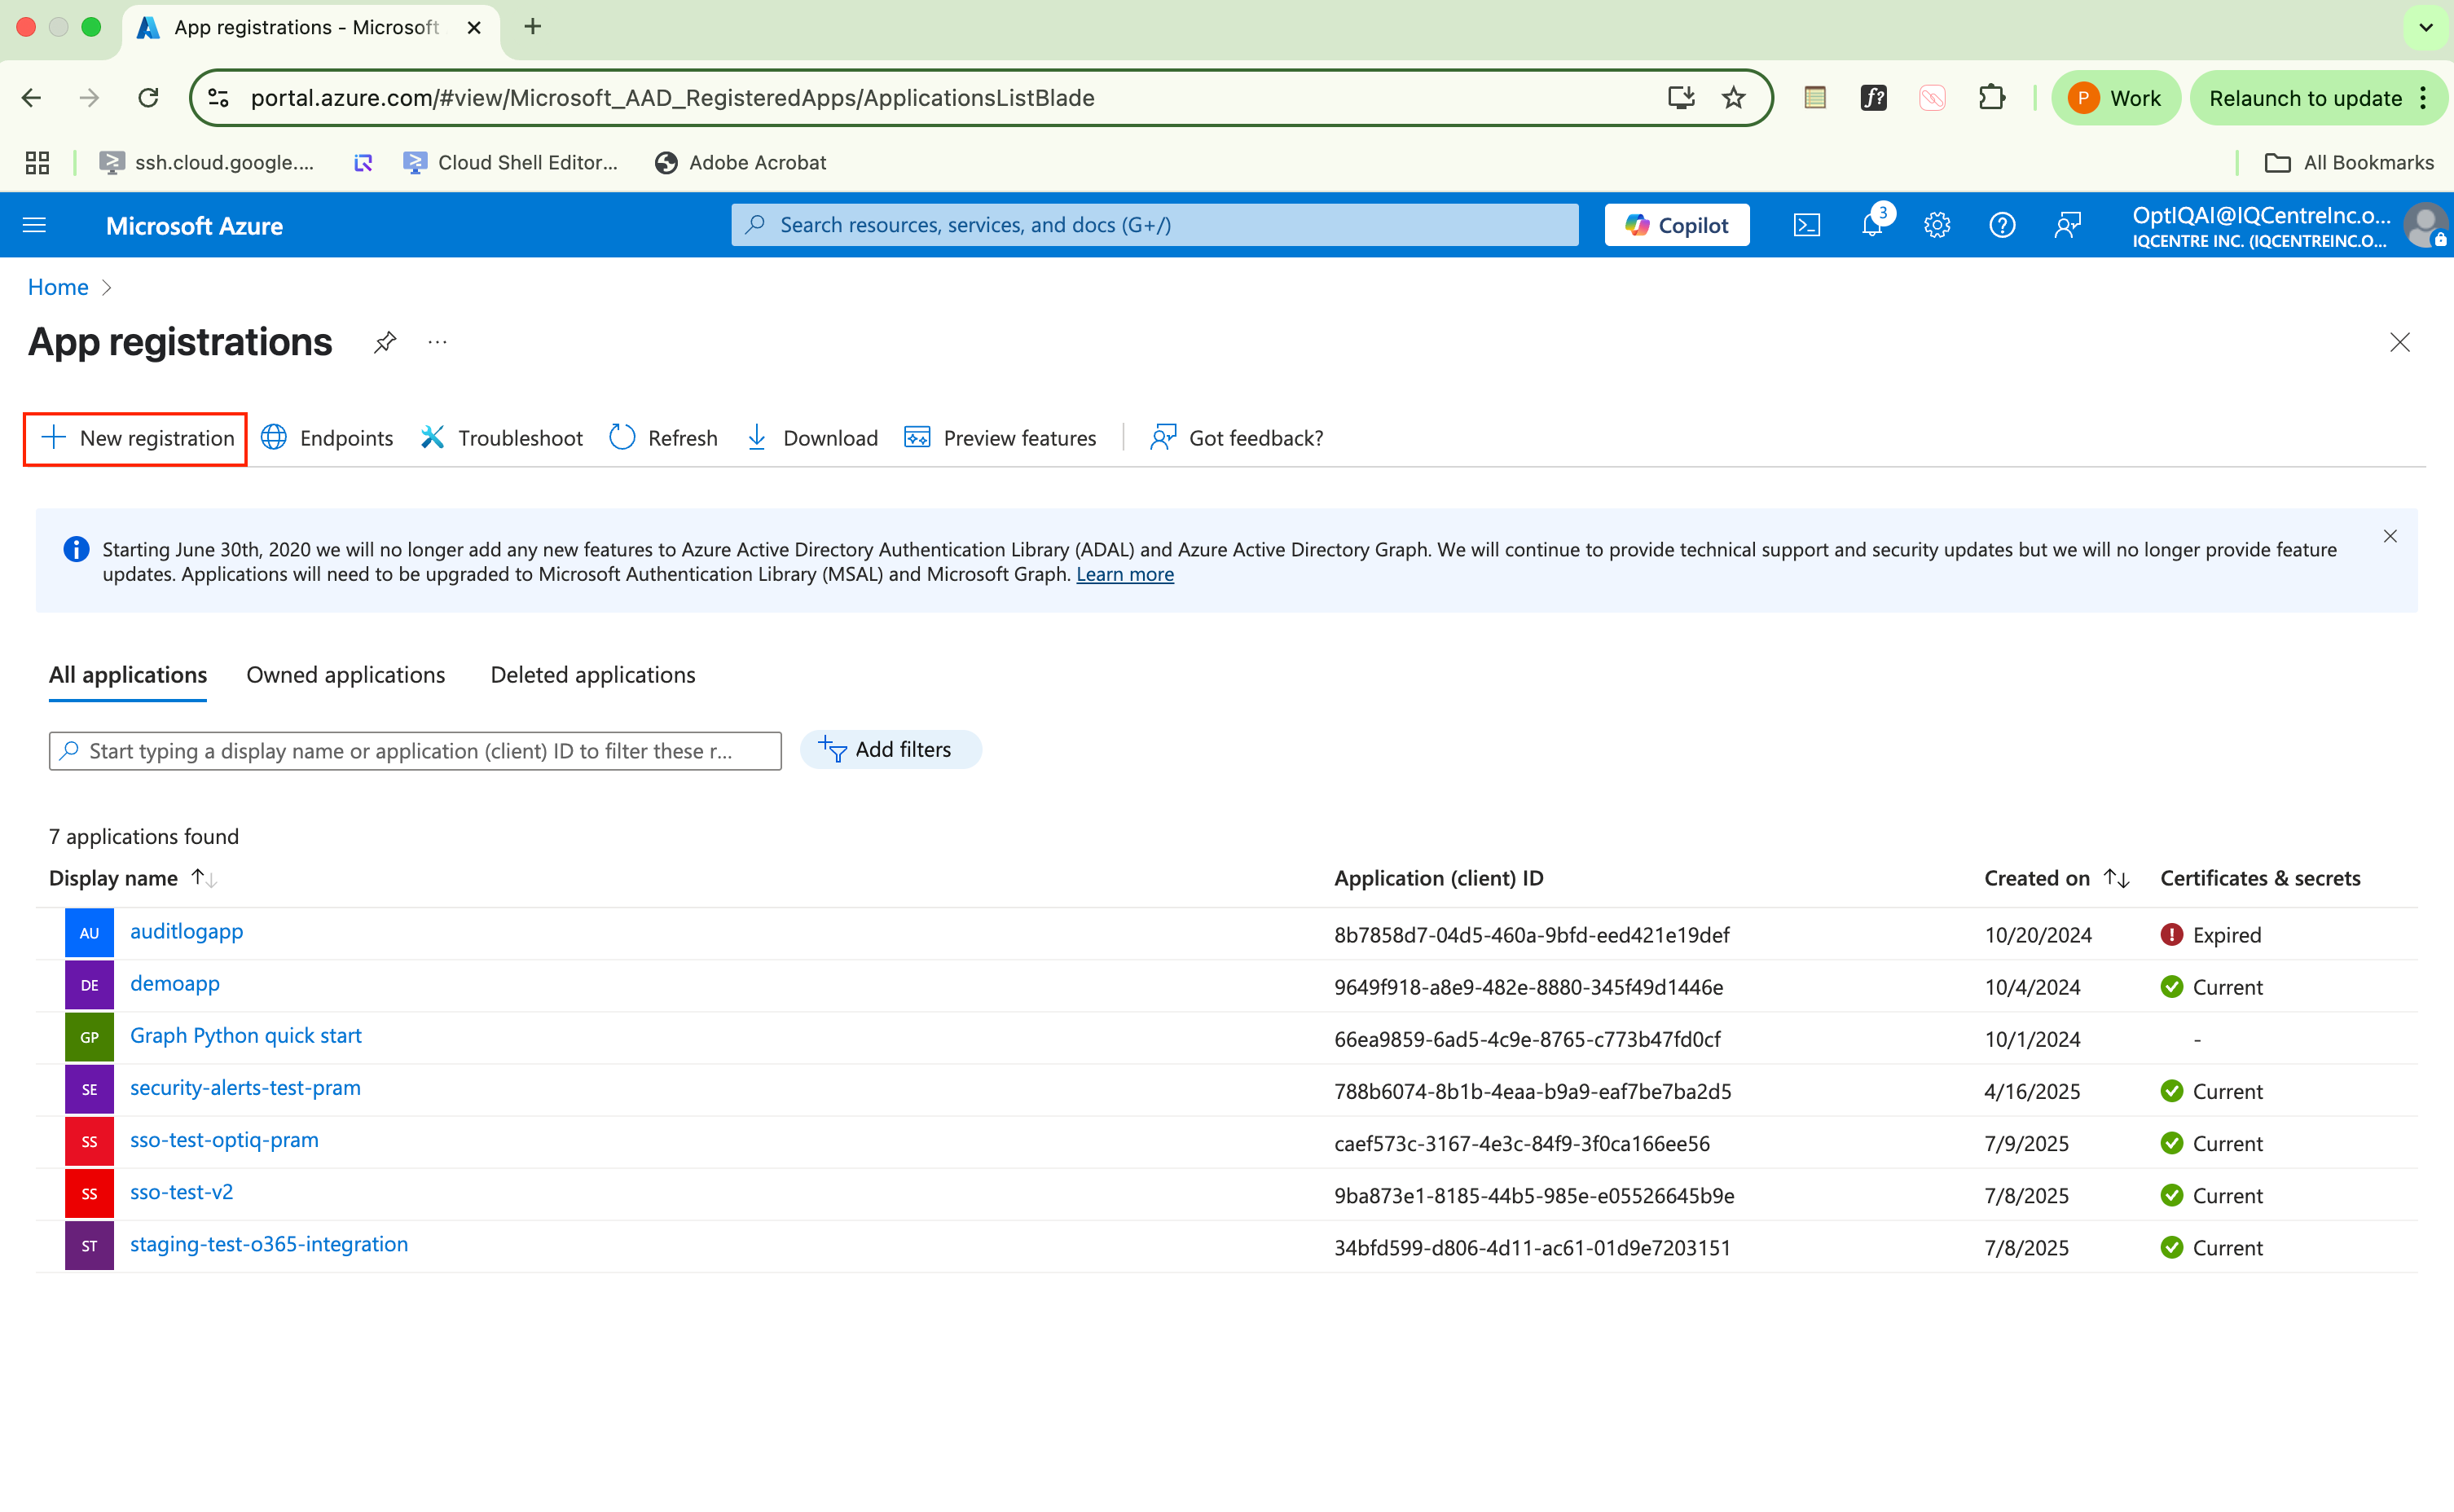The height and width of the screenshot is (1512, 2454).
Task: Open sso-test-v2 app
Action: 181,1192
